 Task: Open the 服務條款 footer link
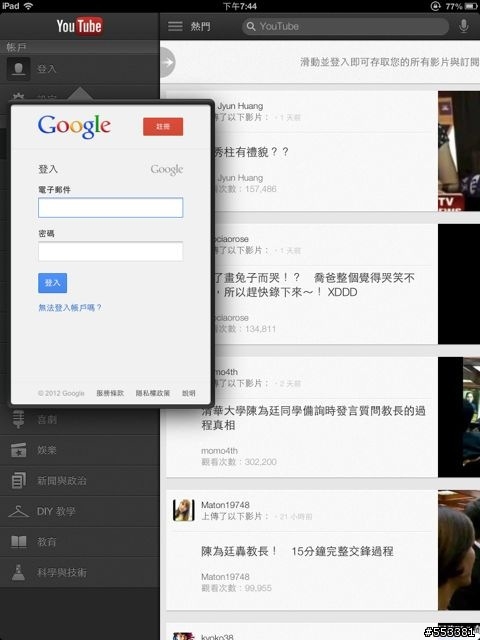110,393
